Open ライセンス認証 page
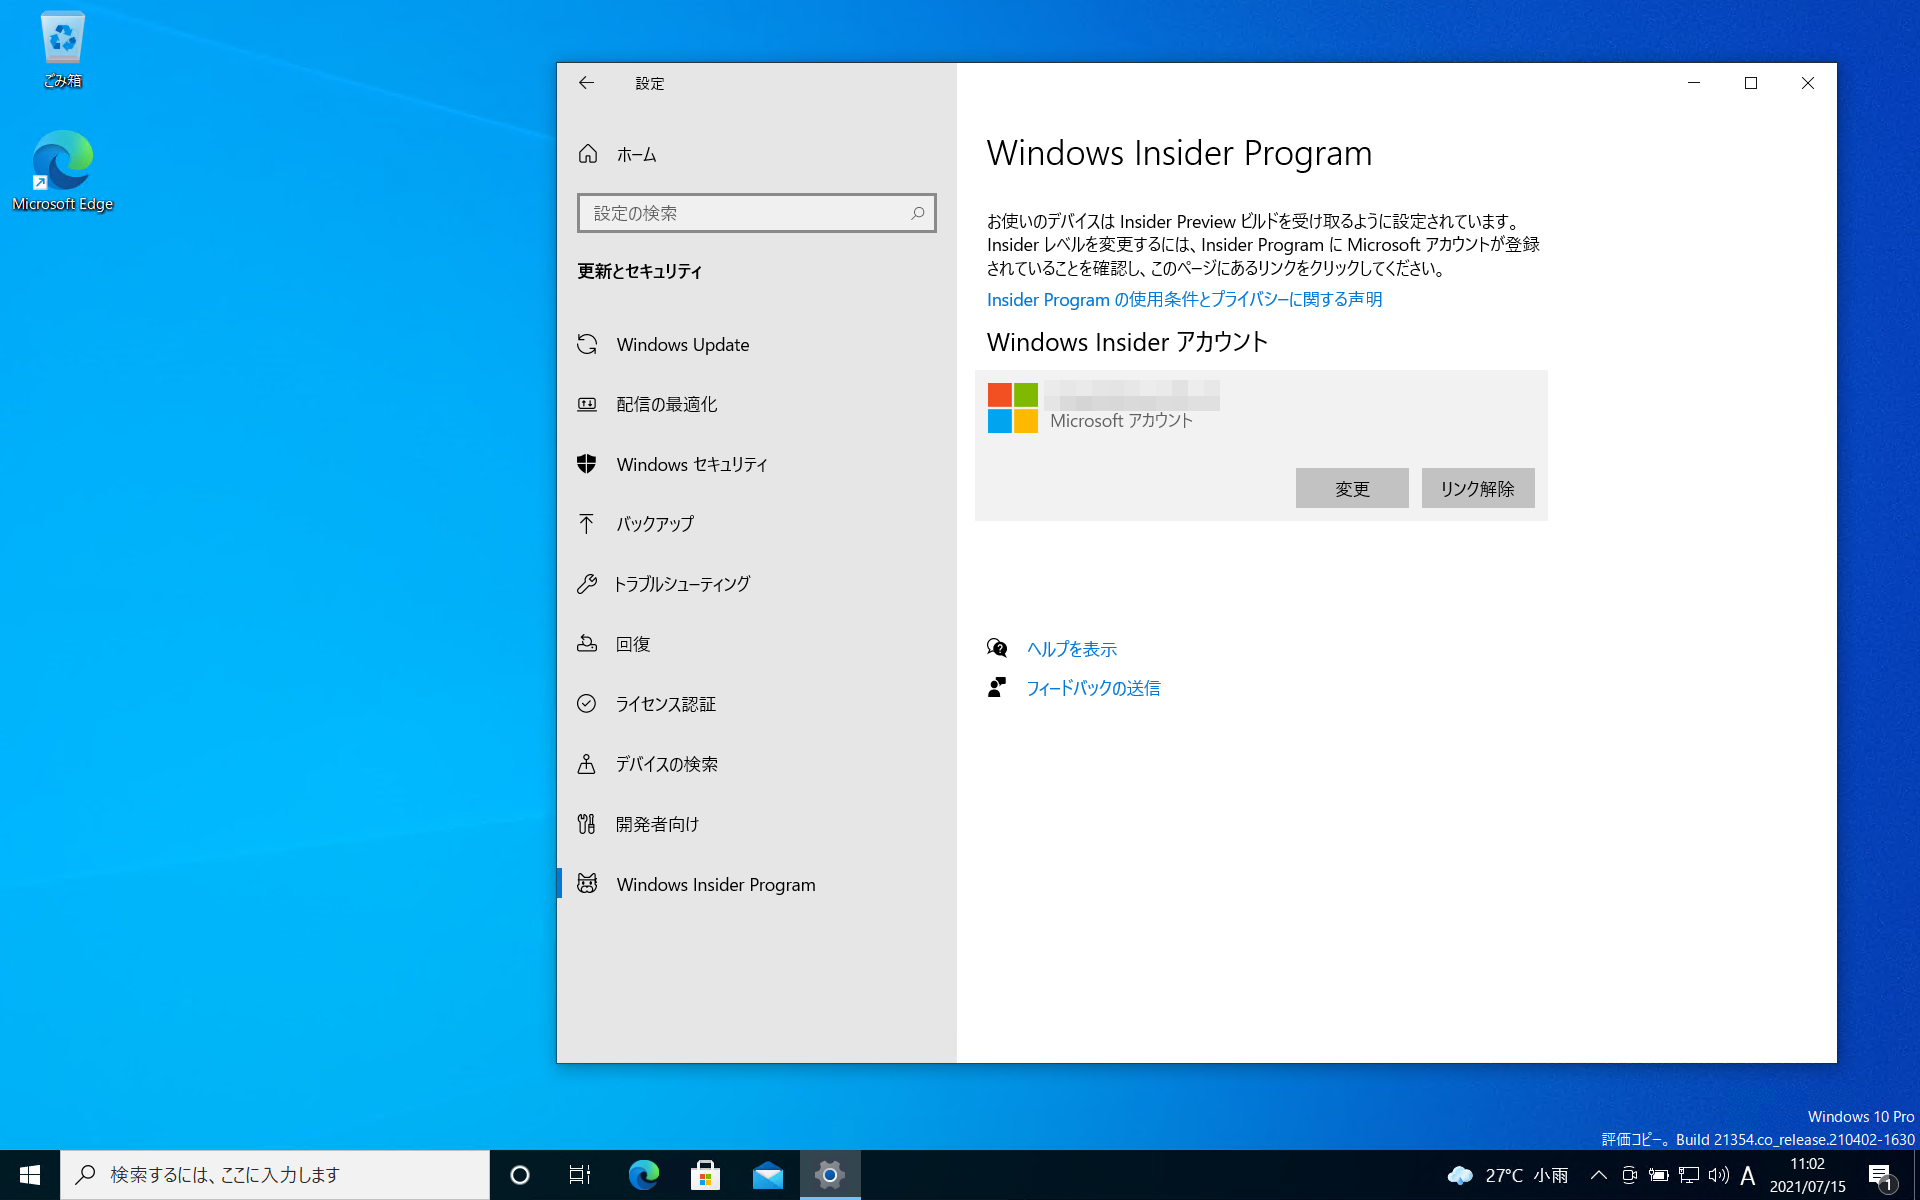Screen dimensions: 1920x1200 click(757, 704)
